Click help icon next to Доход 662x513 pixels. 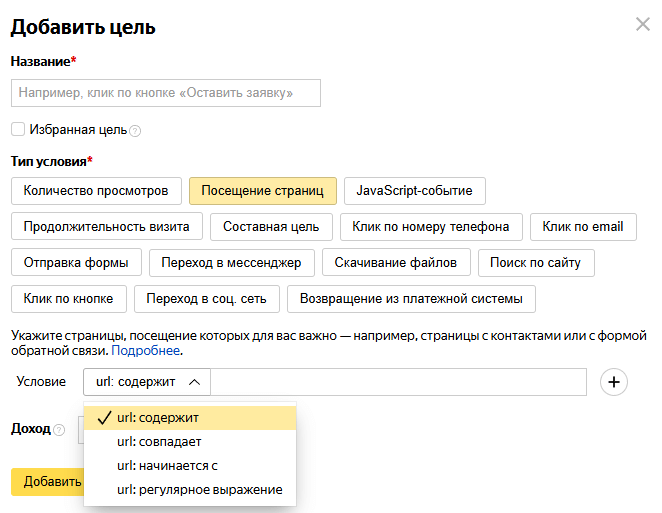(58, 430)
